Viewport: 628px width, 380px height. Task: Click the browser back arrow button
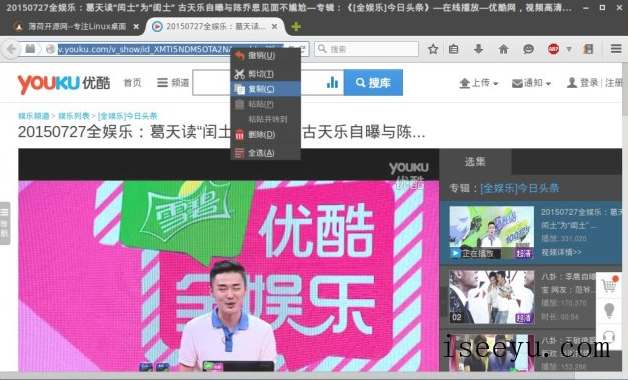[x=11, y=49]
